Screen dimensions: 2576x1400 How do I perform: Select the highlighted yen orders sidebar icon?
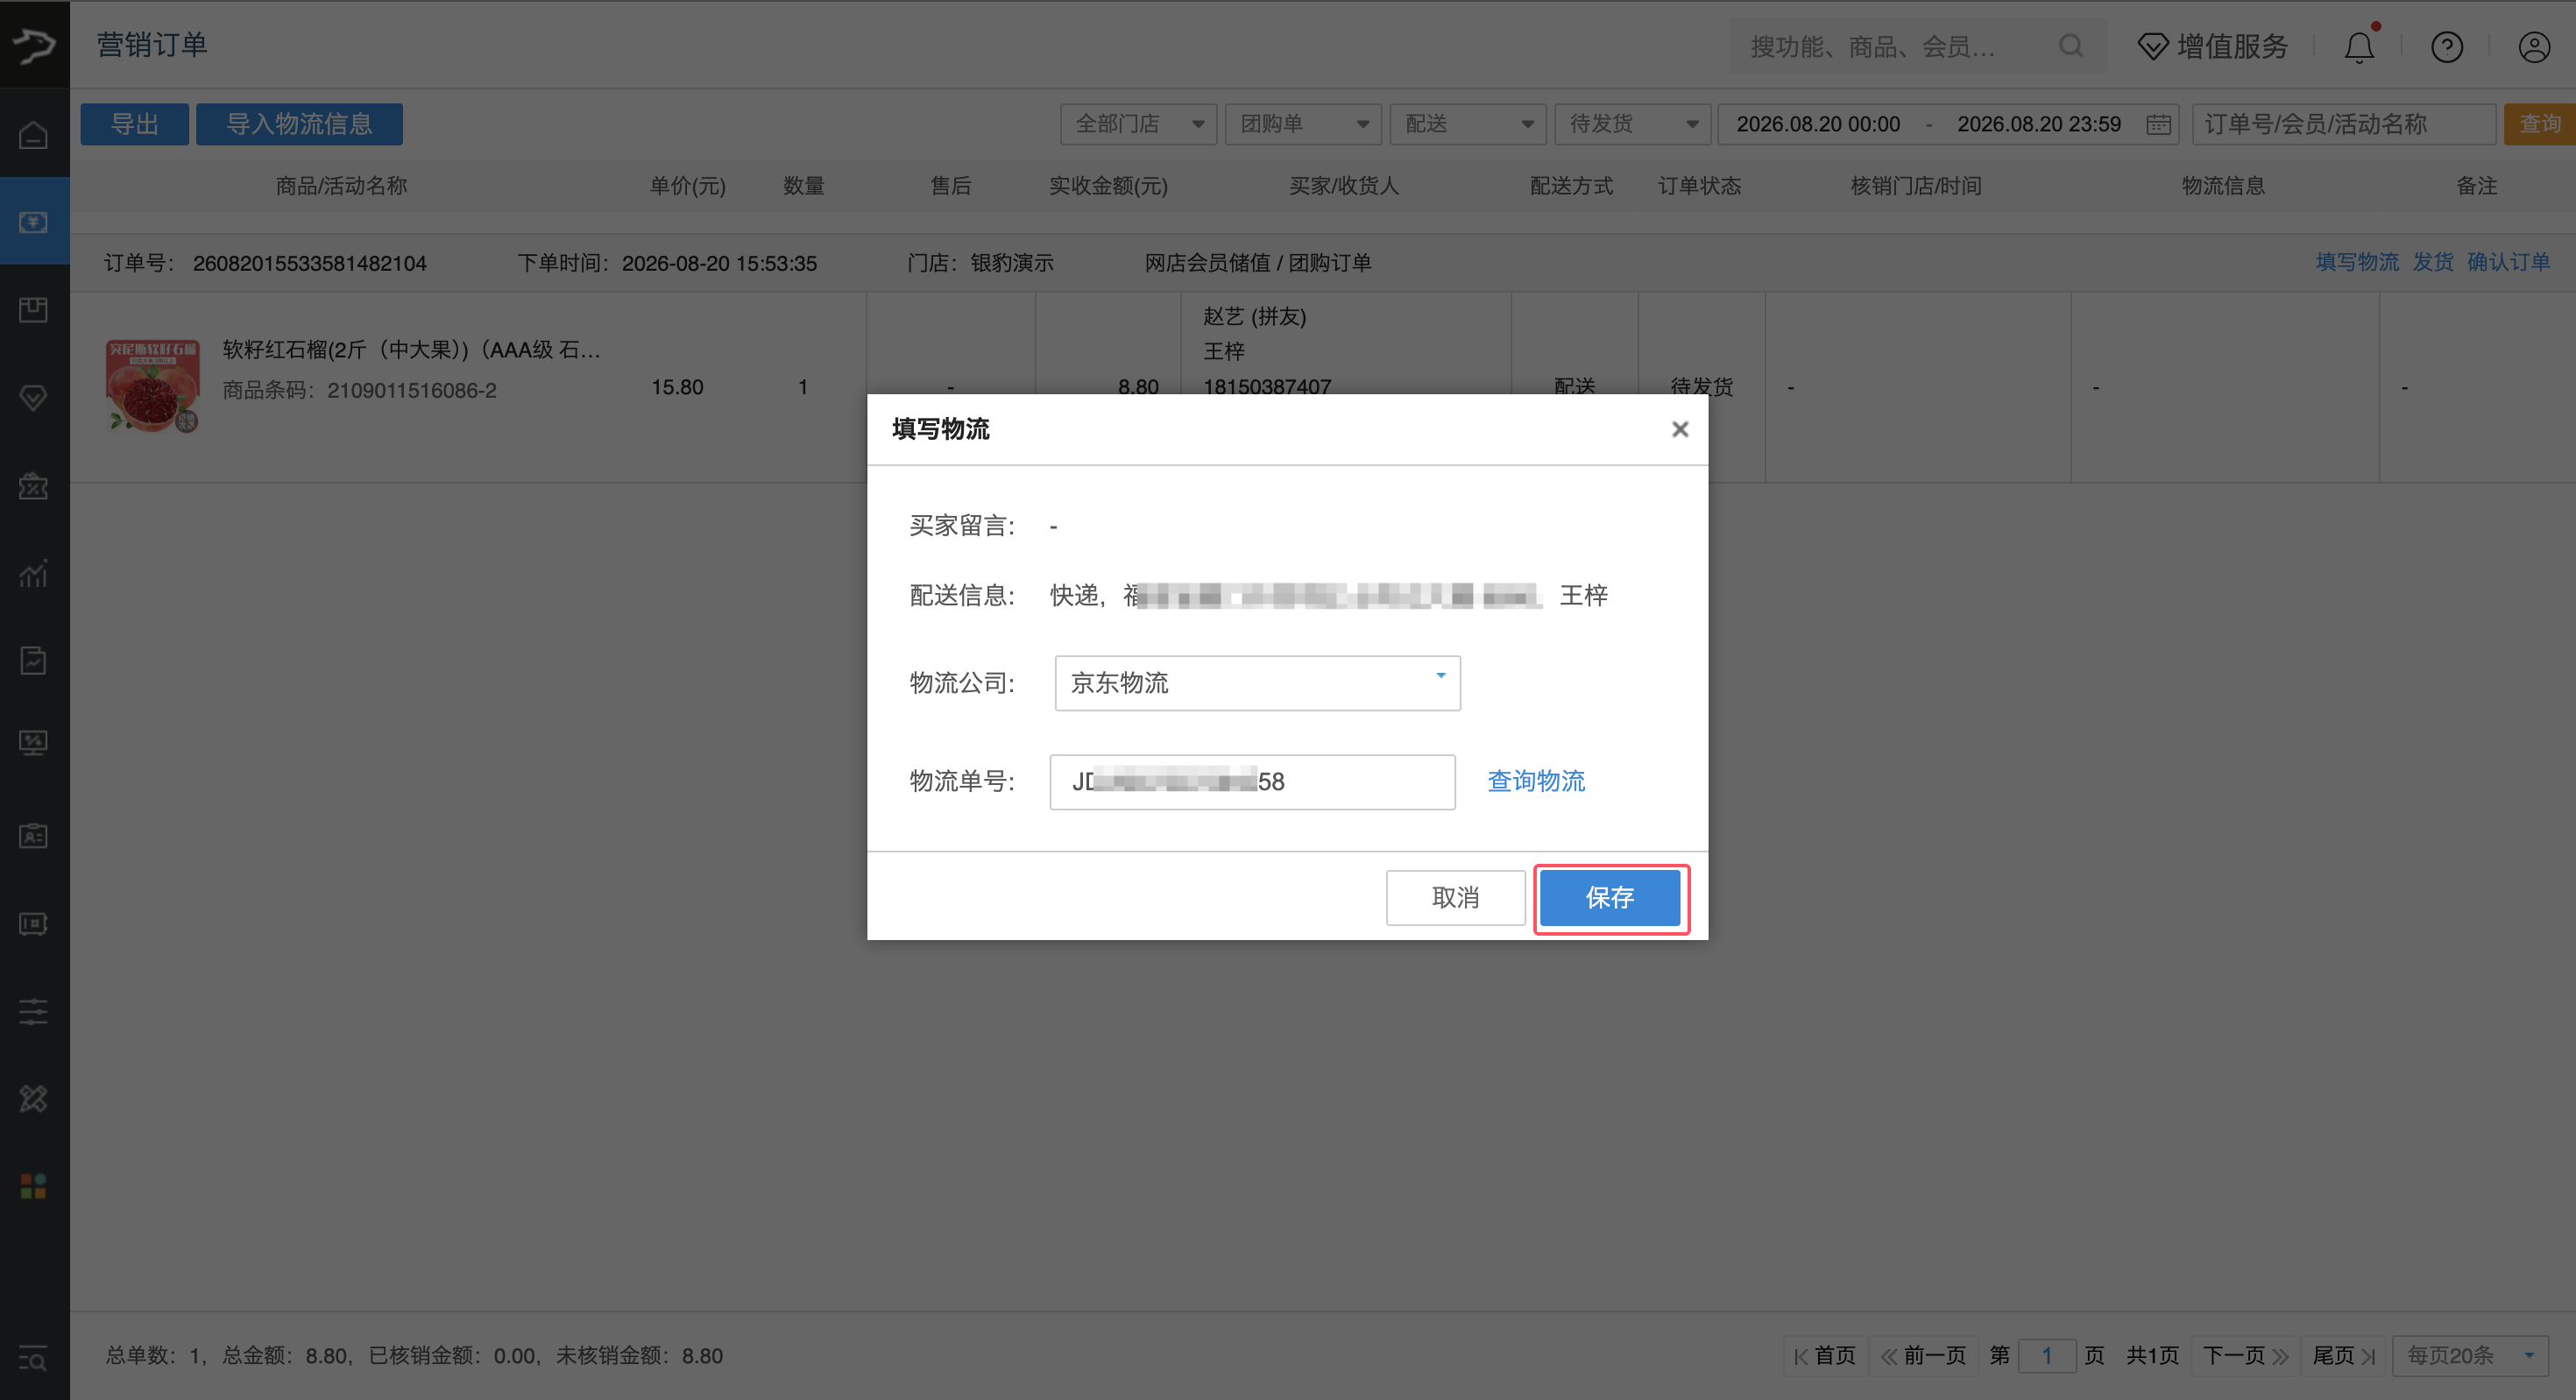pos(34,222)
